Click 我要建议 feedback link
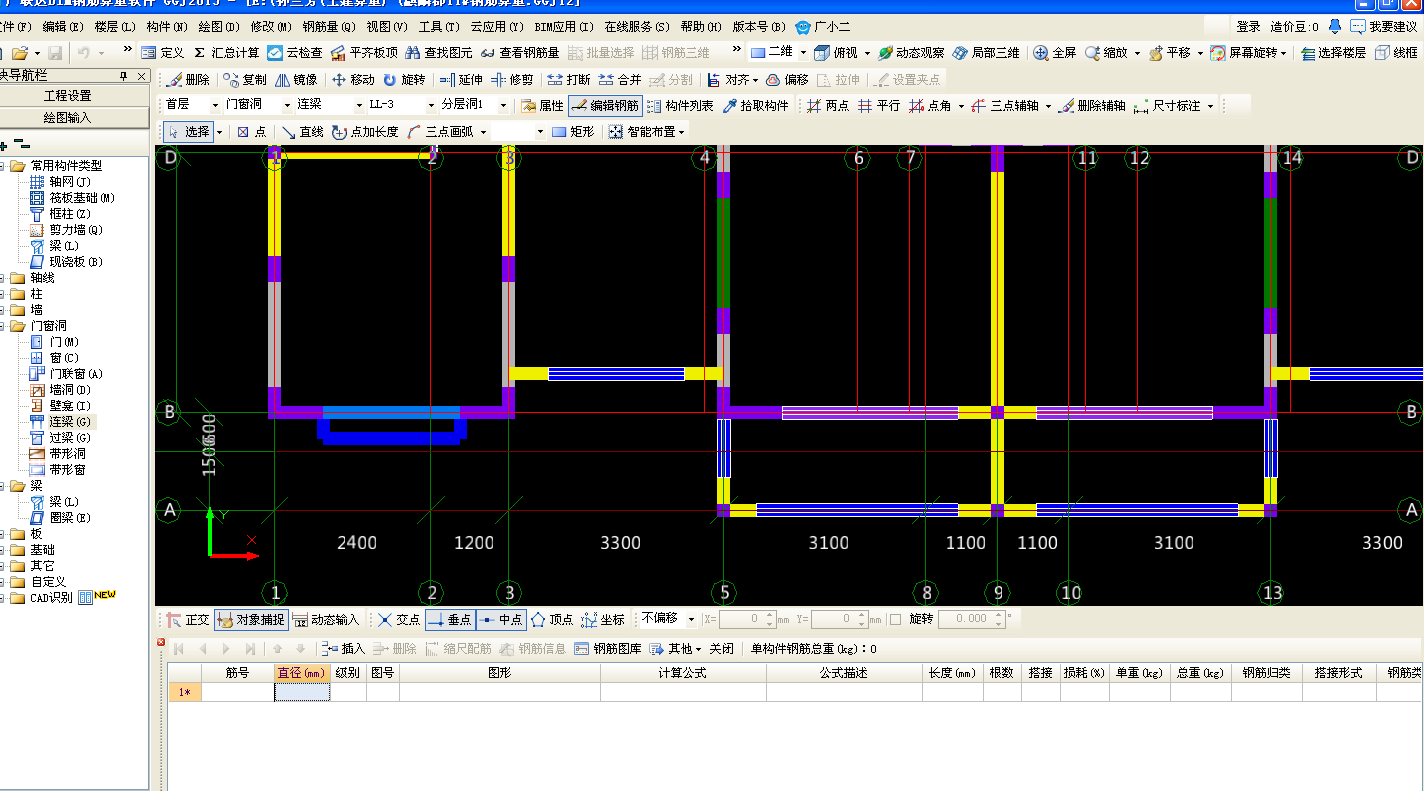 click(x=1384, y=26)
